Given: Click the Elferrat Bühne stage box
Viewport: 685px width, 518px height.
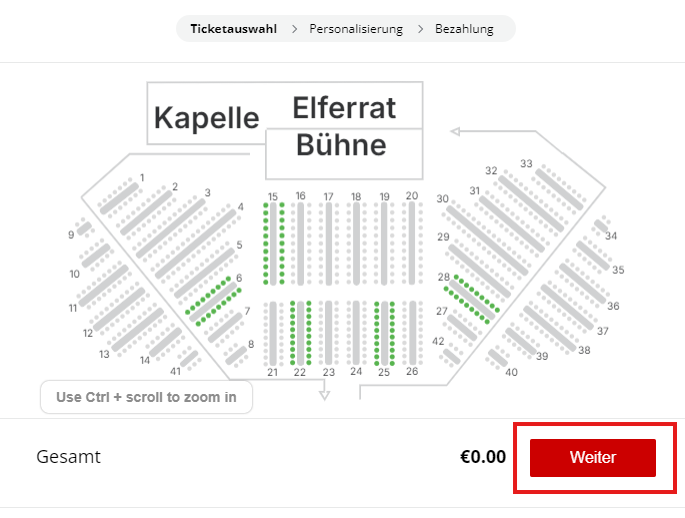Looking at the screenshot, I should (x=344, y=127).
